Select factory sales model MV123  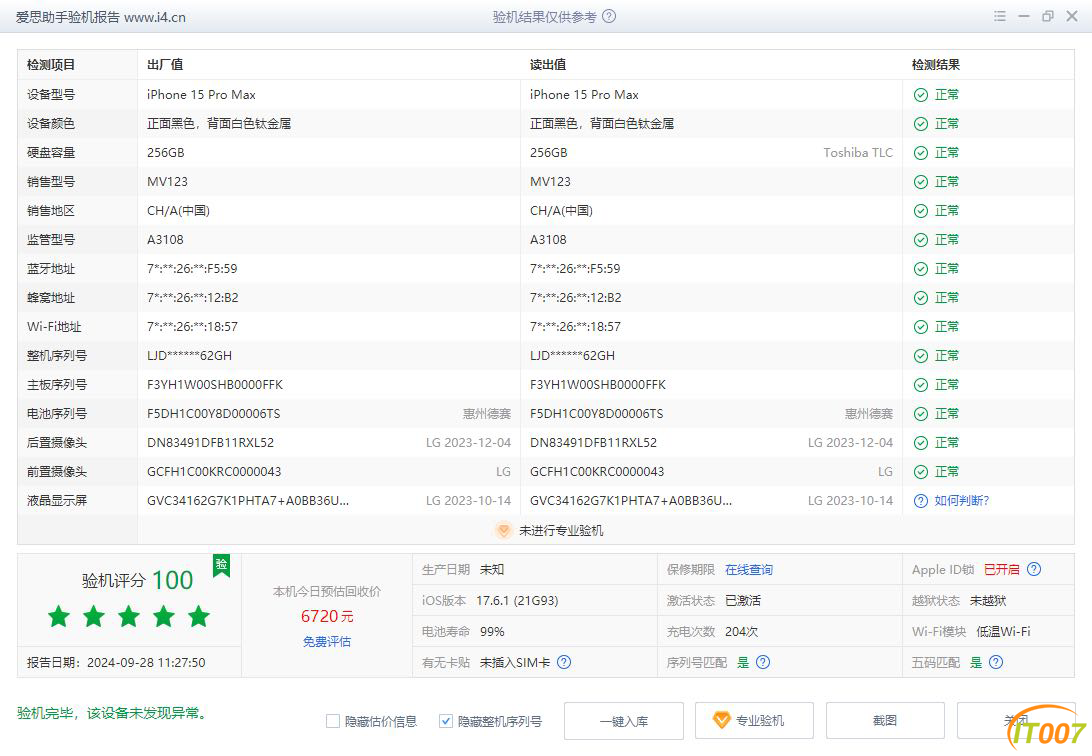[167, 182]
